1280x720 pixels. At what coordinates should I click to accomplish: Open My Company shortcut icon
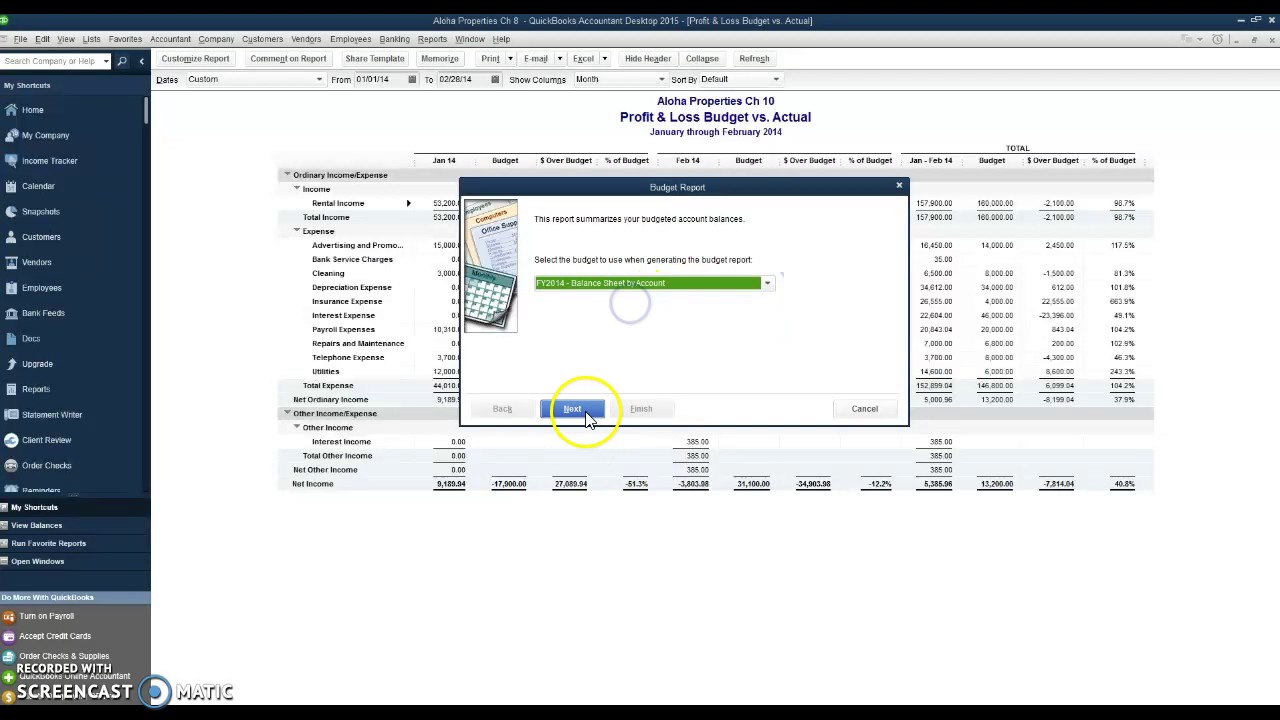(x=11, y=135)
